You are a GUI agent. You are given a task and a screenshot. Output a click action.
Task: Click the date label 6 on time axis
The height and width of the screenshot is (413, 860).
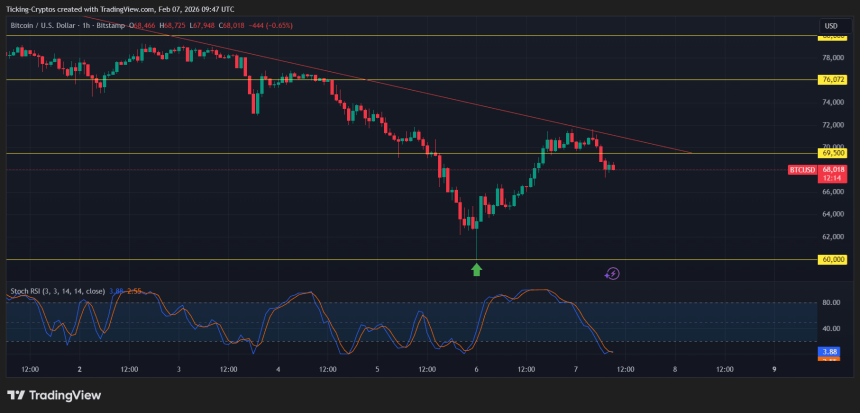(477, 369)
